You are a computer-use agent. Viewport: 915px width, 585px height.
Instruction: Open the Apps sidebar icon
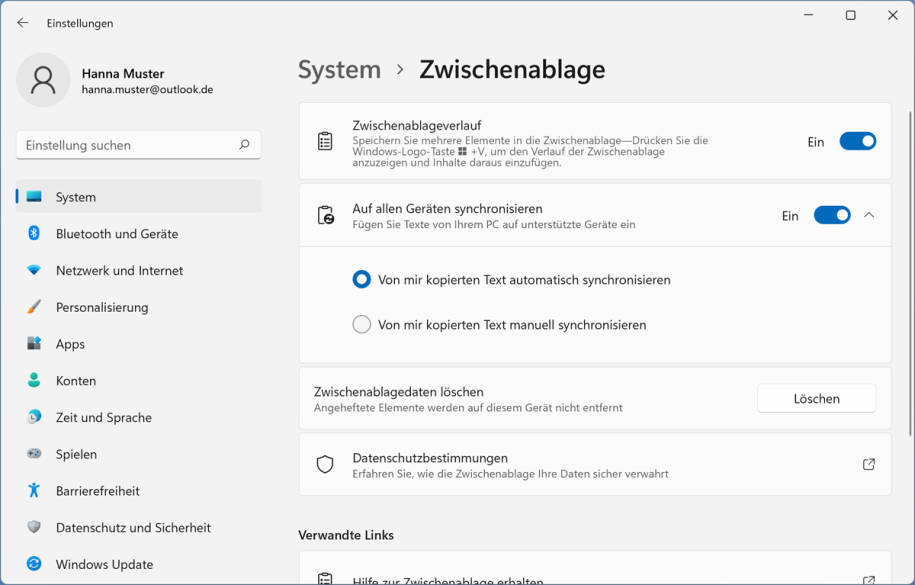(x=34, y=344)
